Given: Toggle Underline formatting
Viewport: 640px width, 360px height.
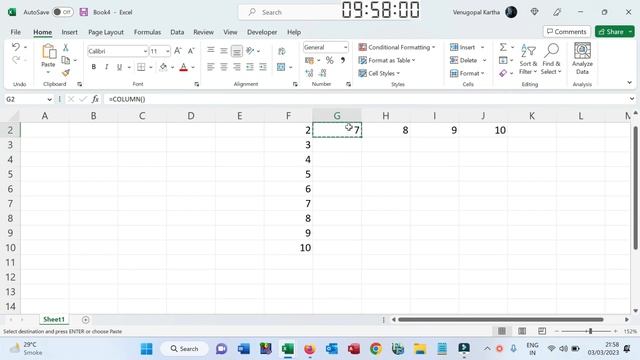Looking at the screenshot, I should tap(119, 67).
